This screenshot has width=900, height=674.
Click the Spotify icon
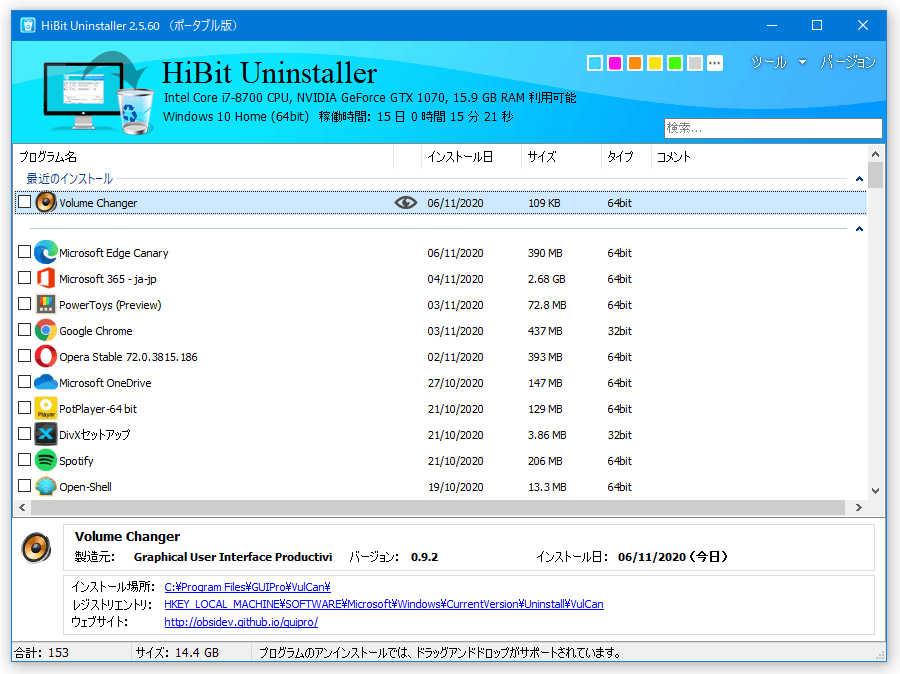click(x=46, y=460)
